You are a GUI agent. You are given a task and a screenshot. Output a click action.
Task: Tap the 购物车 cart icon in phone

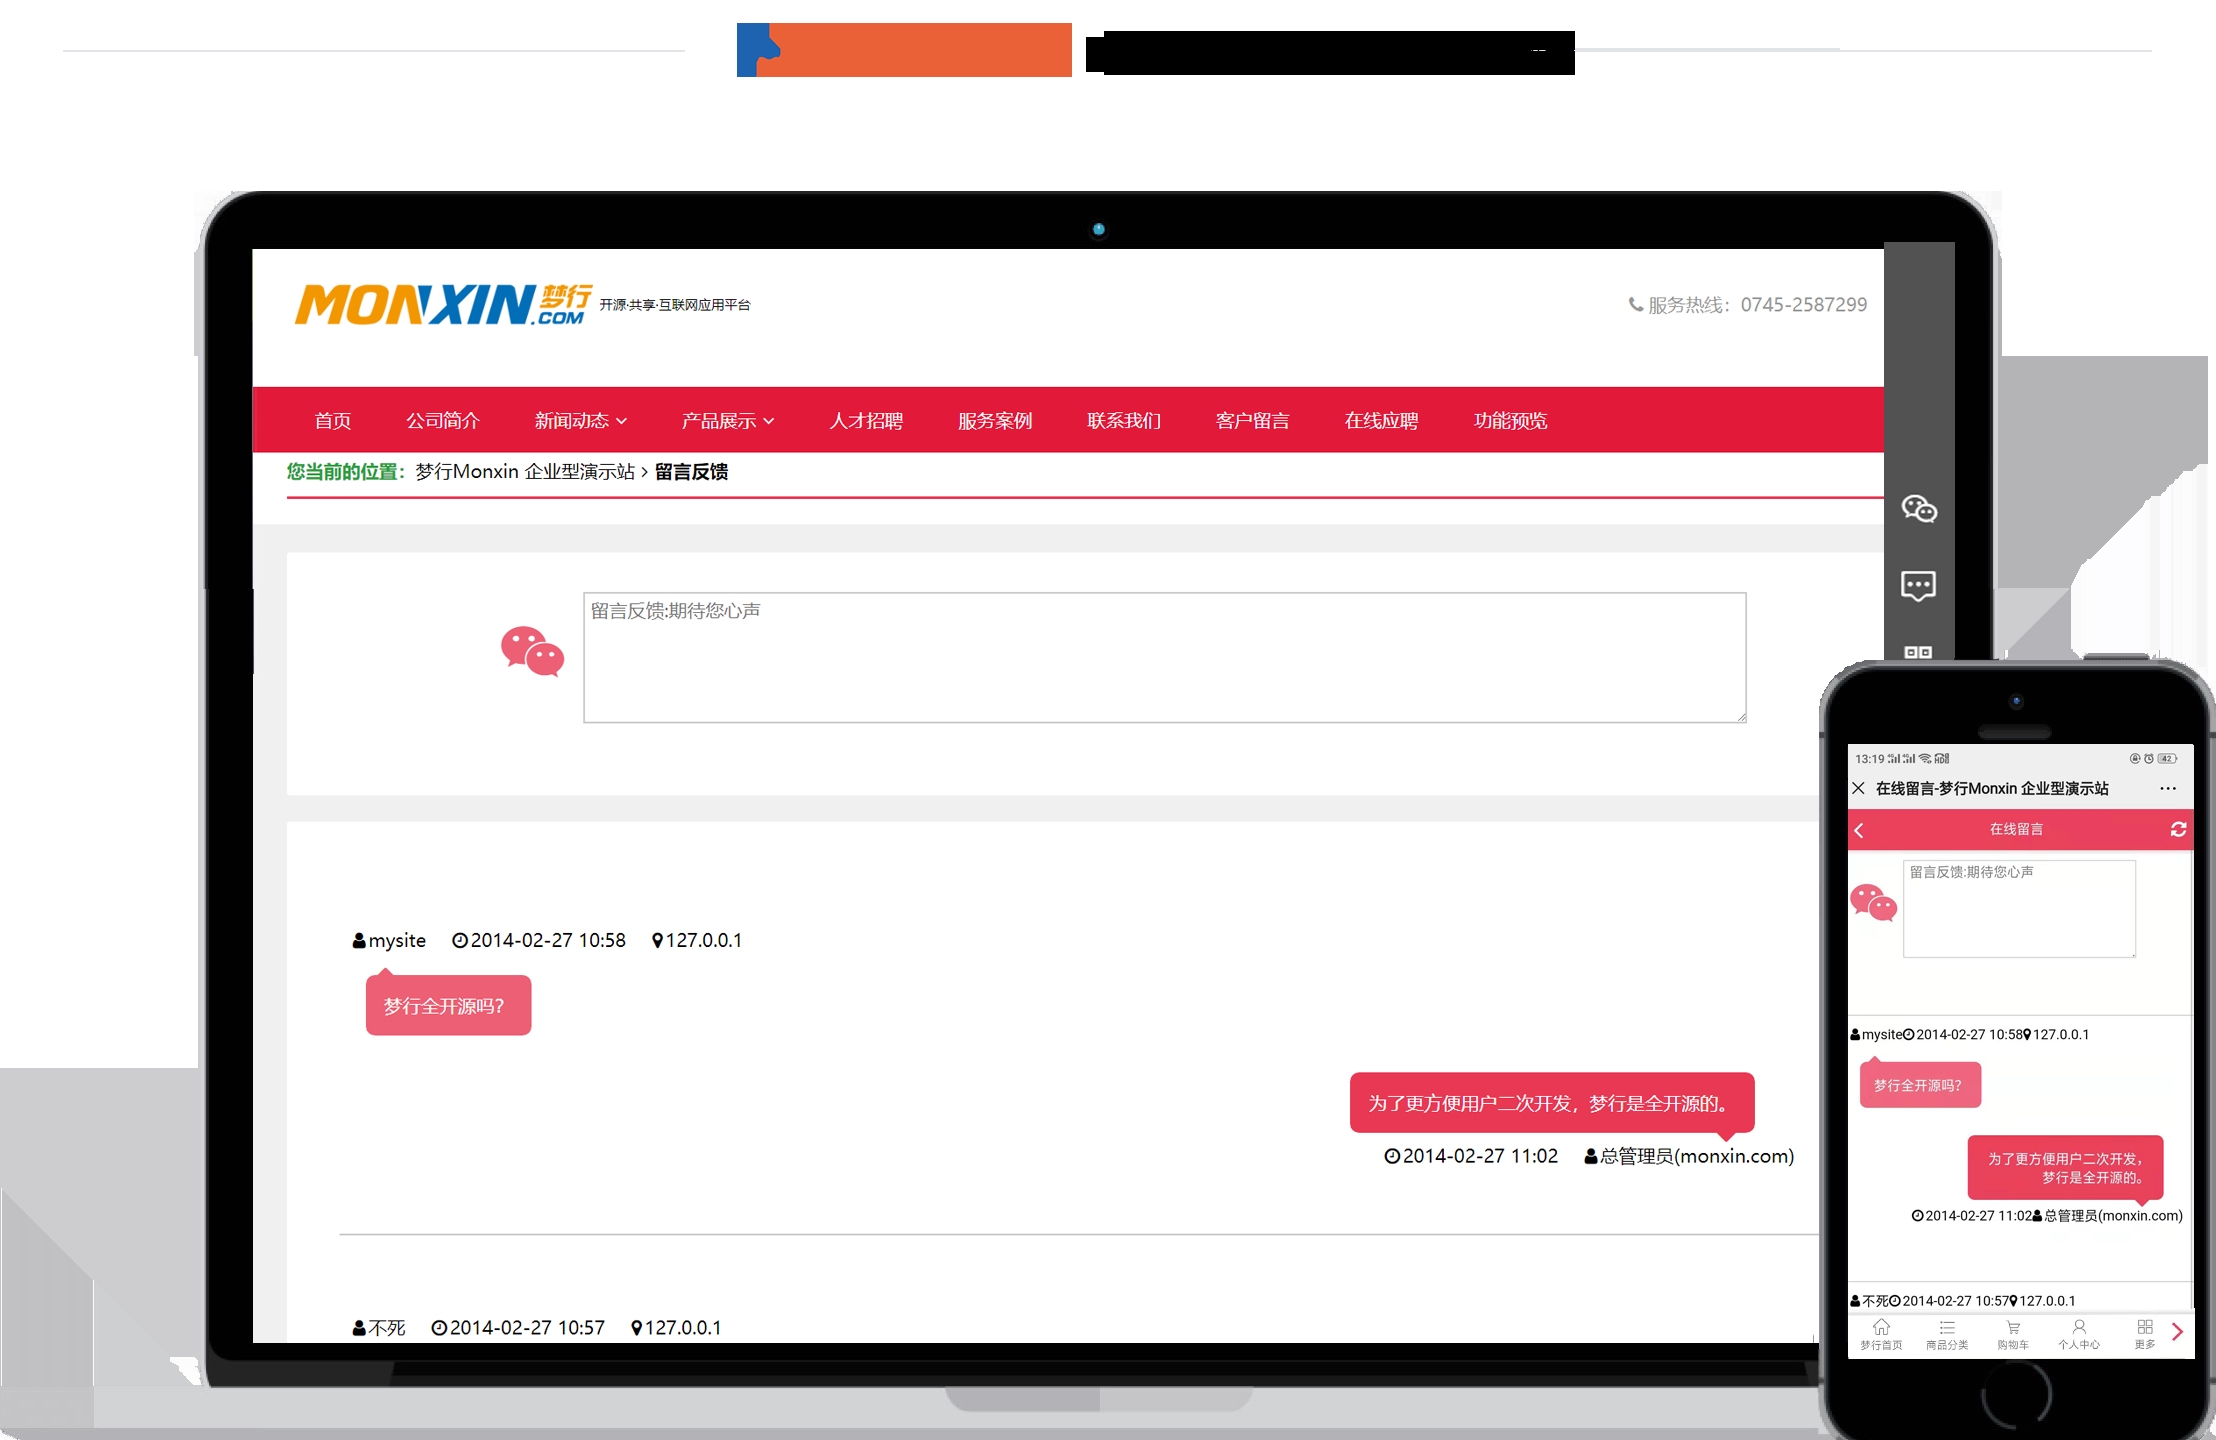(x=2013, y=1334)
